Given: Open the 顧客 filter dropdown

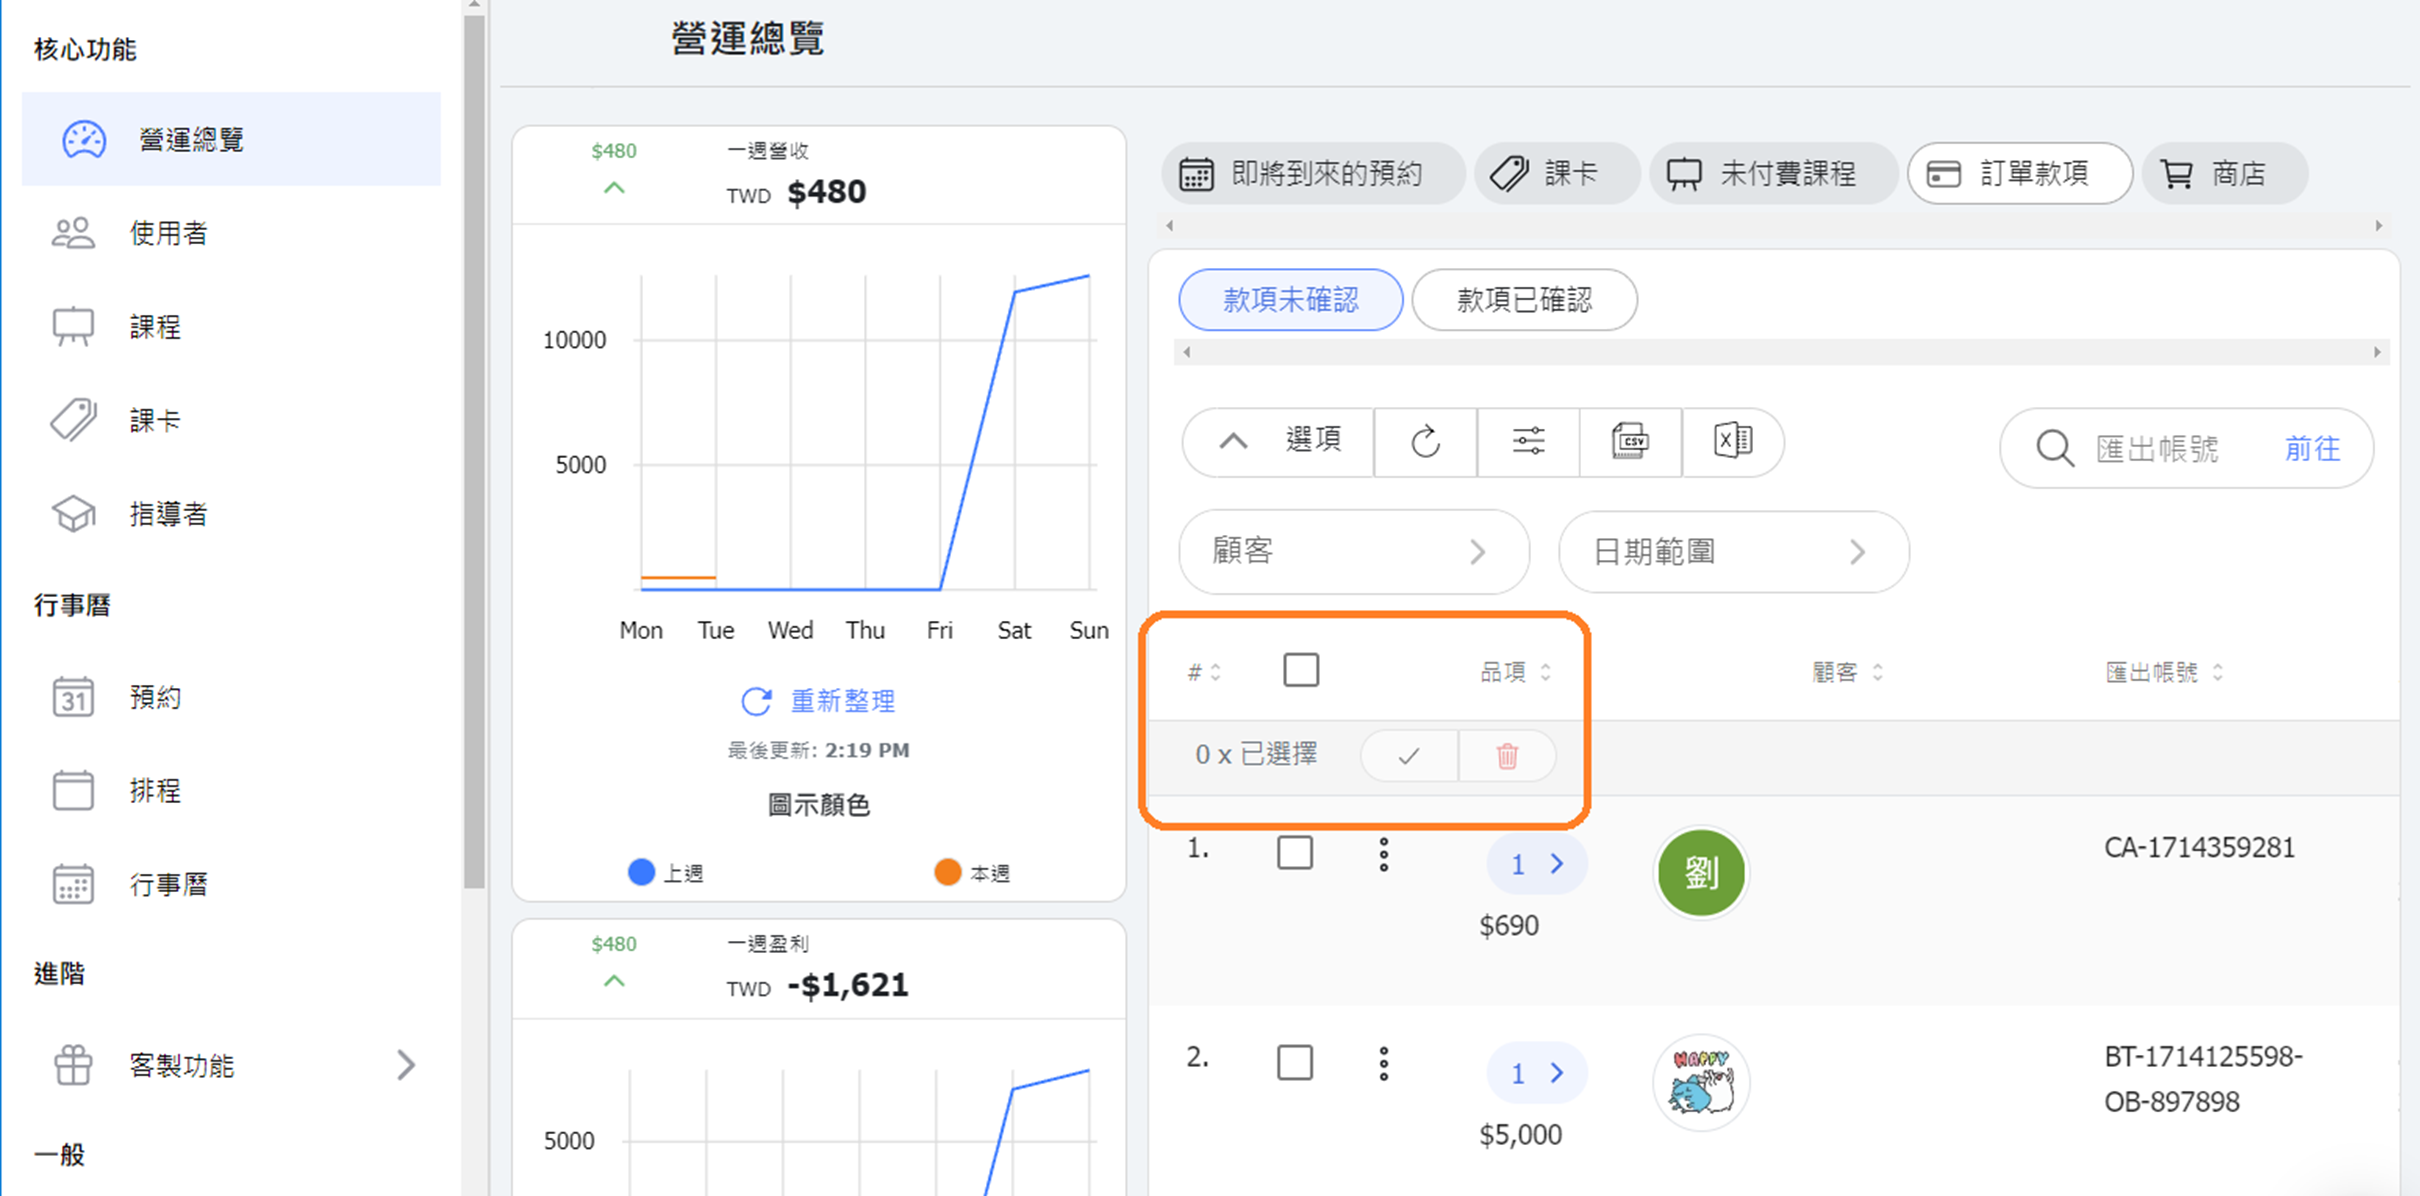Looking at the screenshot, I should click(1354, 552).
